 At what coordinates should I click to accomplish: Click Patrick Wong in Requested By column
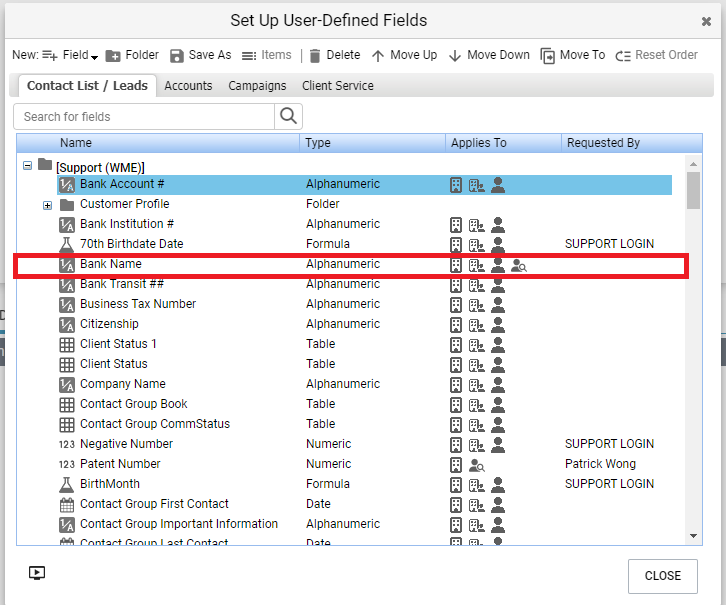600,464
